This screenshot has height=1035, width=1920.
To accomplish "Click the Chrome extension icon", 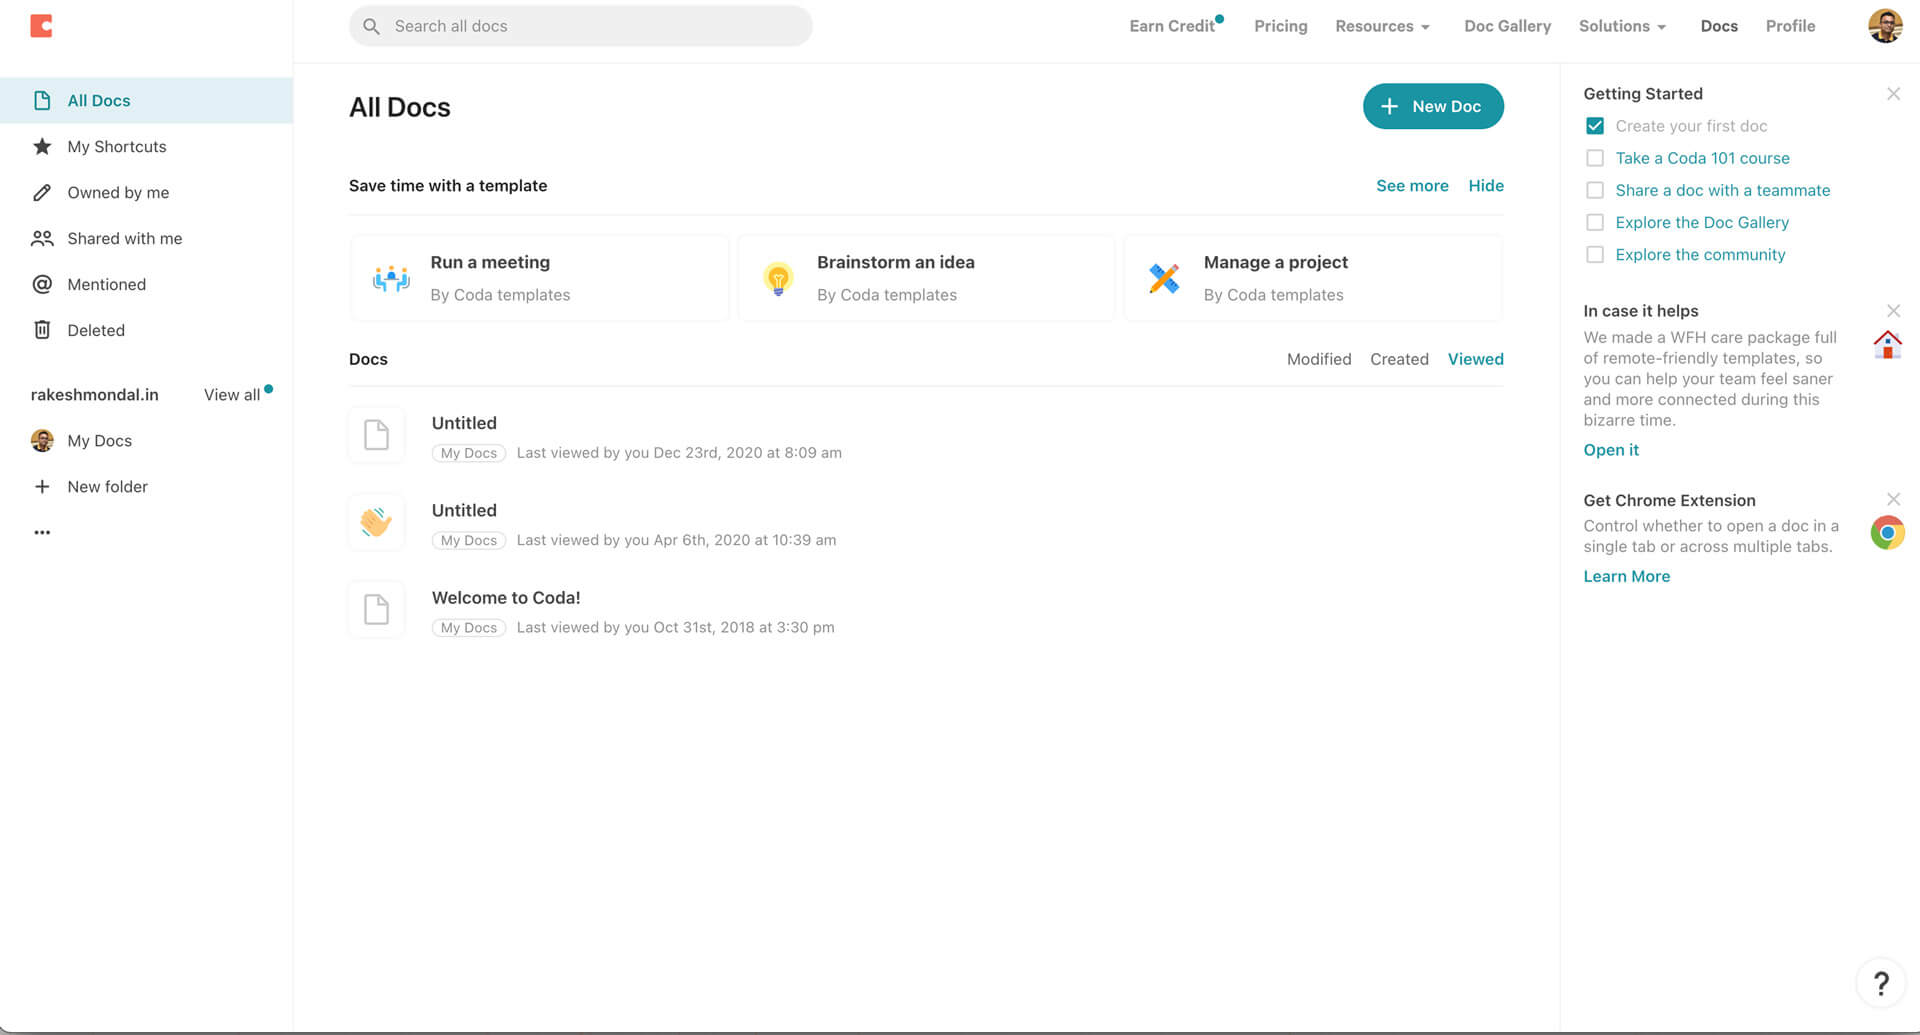I will pos(1887,533).
